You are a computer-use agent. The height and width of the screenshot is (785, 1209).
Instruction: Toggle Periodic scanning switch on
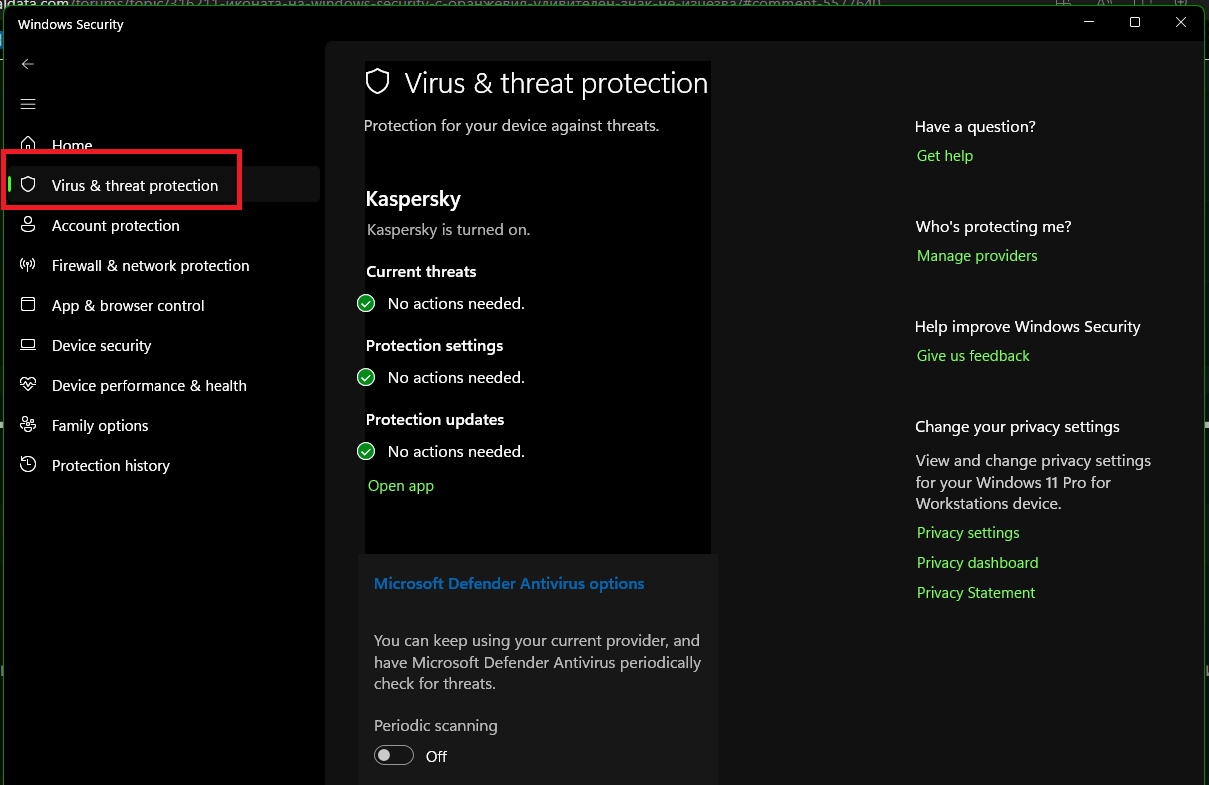click(x=394, y=756)
